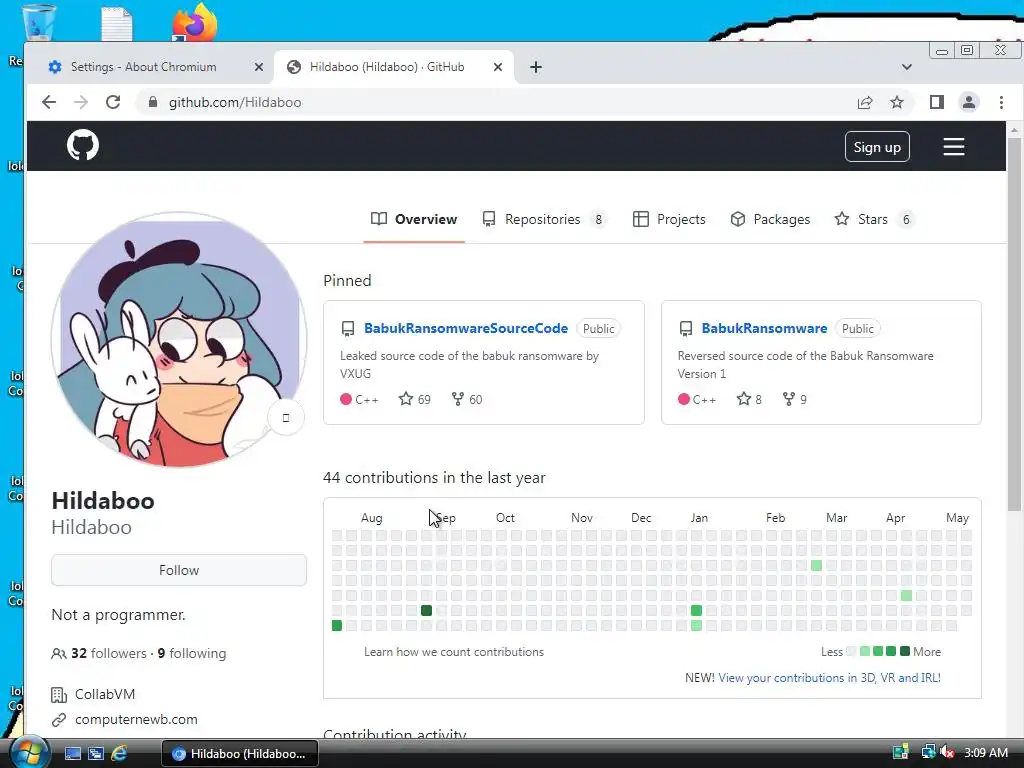Screen dimensions: 1024x768
Task: View 9 forks of BabukRansomware
Action: tap(795, 399)
